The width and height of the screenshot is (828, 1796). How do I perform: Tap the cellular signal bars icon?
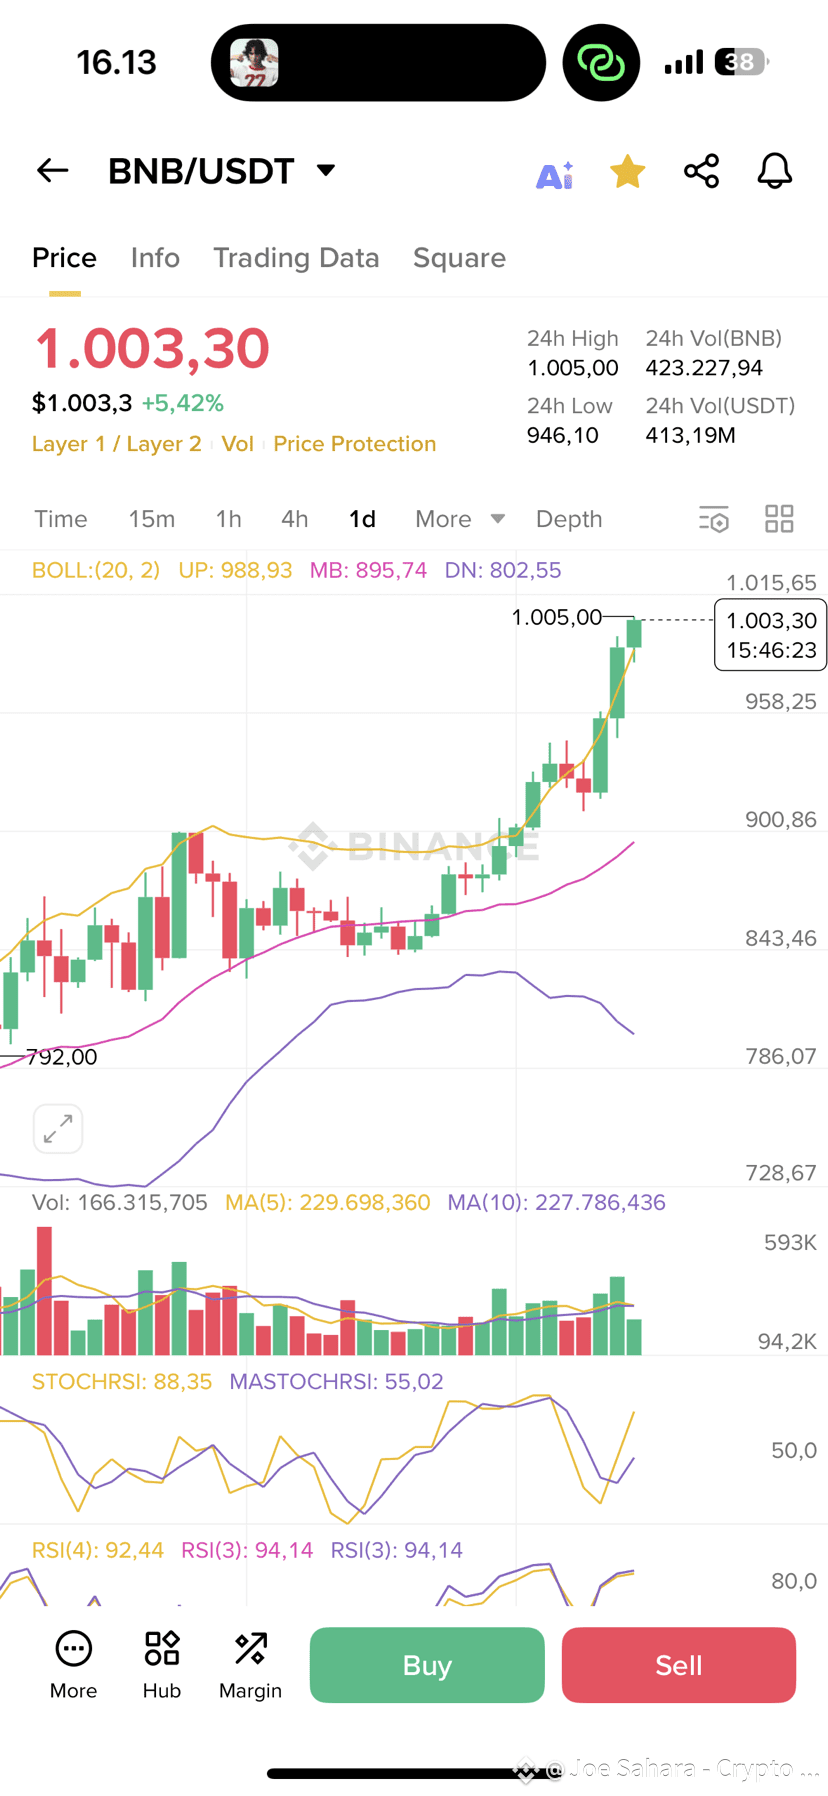[x=684, y=63]
